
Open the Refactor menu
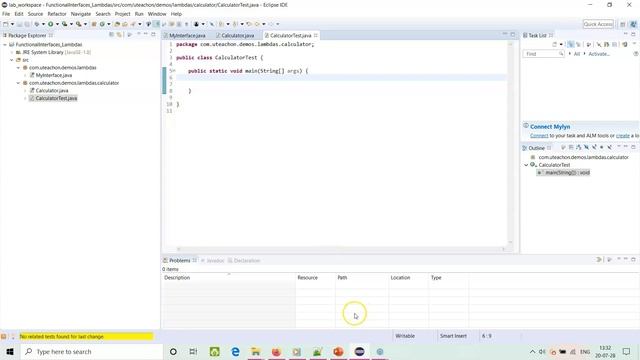pyautogui.click(x=57, y=14)
